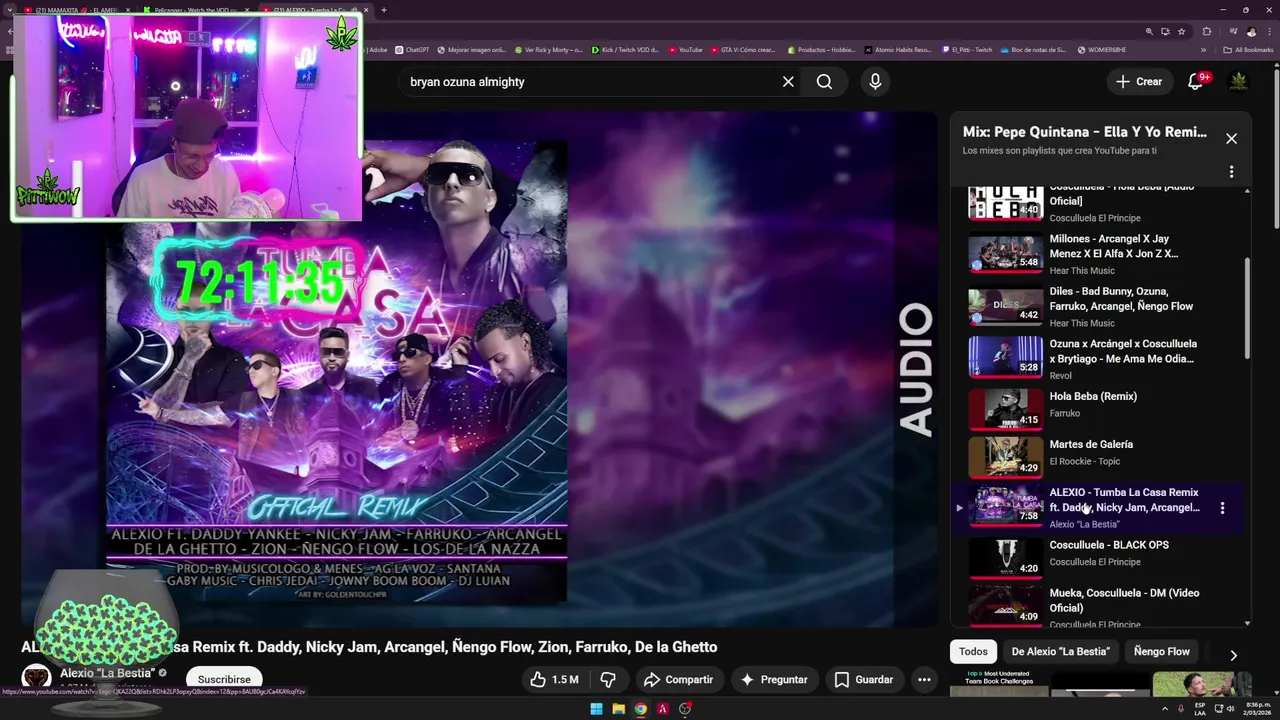This screenshot has width=1280, height=720.
Task: Open the Windows Start menu
Action: (x=596, y=709)
